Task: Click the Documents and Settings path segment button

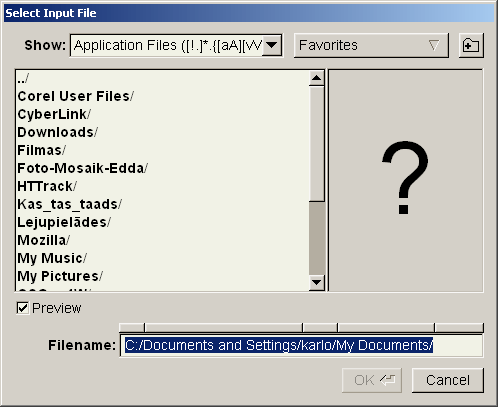Action: 224,327
